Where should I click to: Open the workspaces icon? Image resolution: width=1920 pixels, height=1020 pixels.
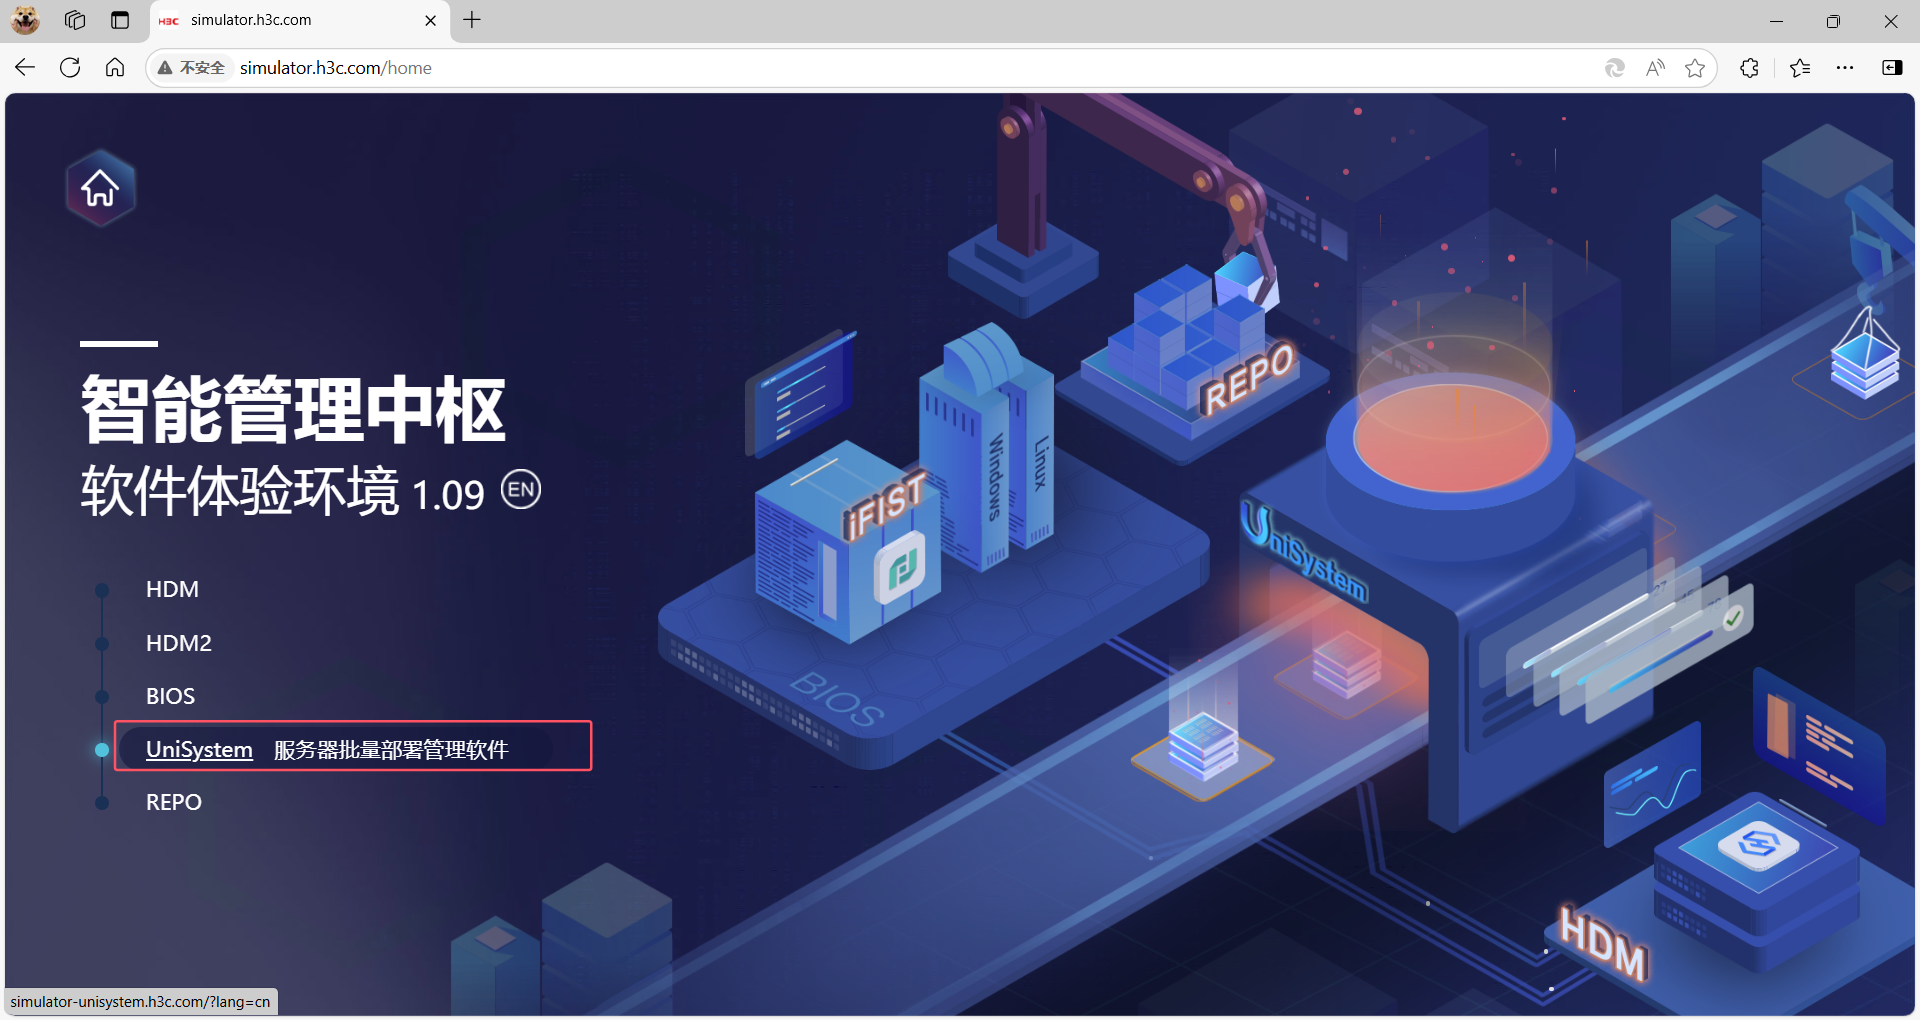pyautogui.click(x=75, y=20)
